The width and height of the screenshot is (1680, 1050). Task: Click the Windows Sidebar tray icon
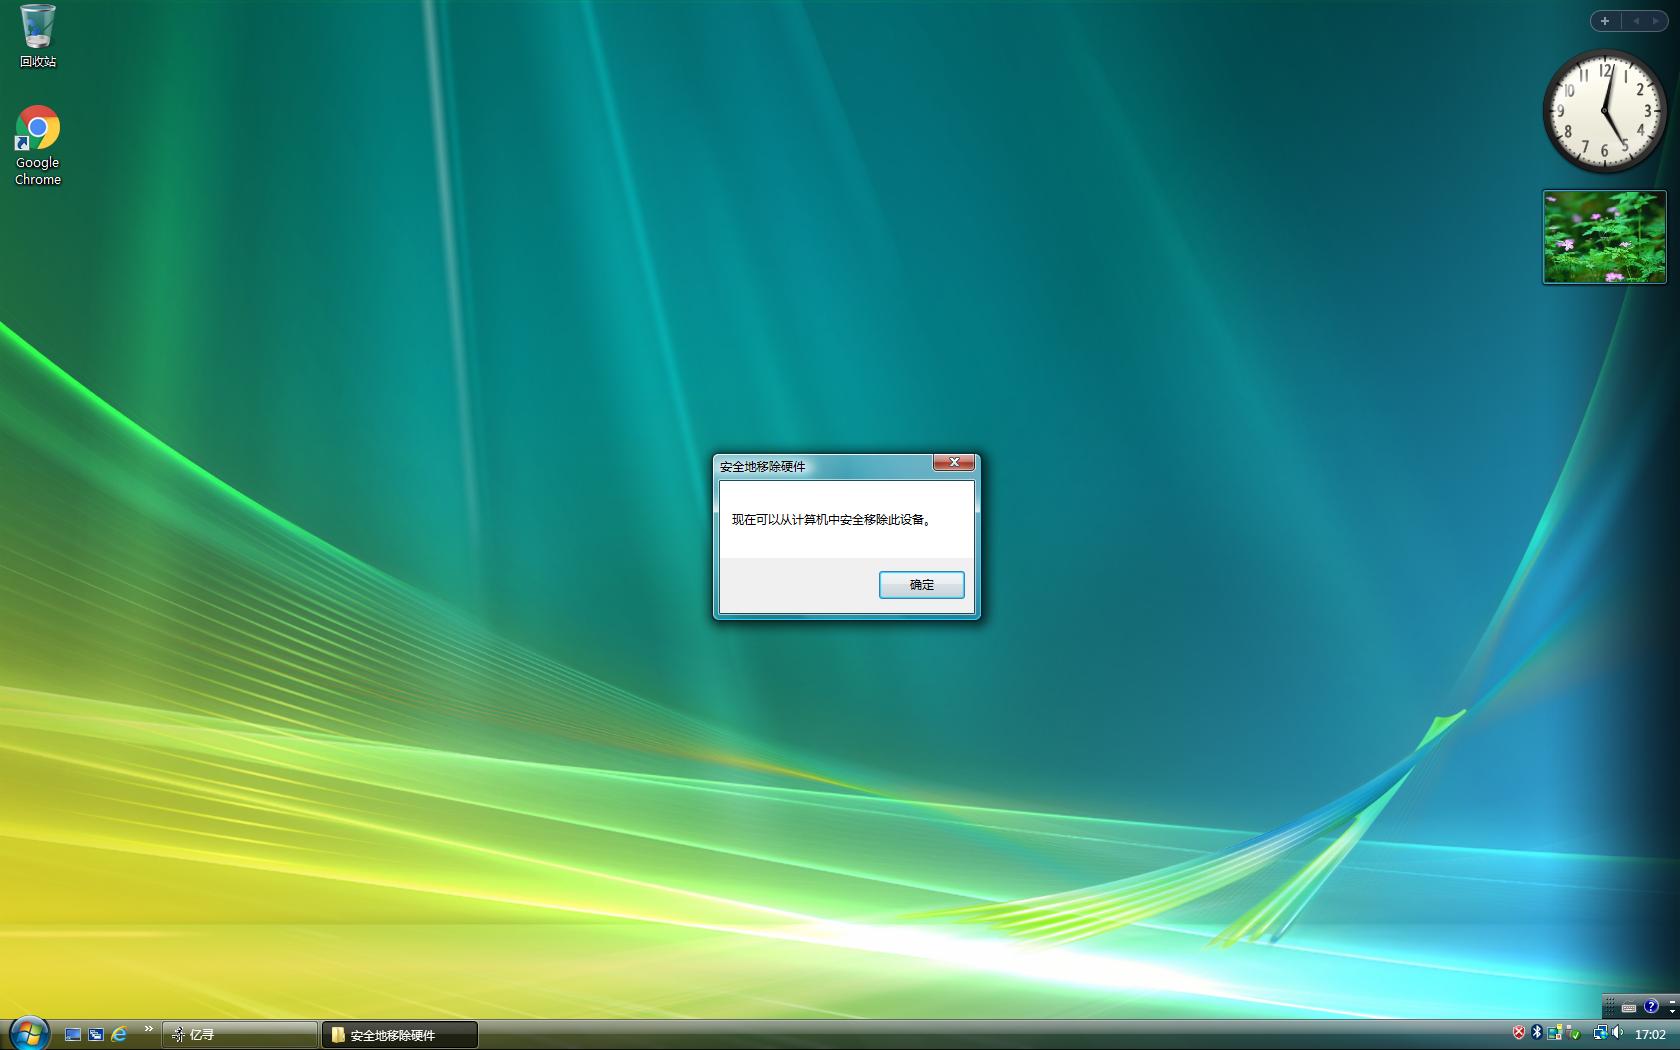[1554, 1033]
